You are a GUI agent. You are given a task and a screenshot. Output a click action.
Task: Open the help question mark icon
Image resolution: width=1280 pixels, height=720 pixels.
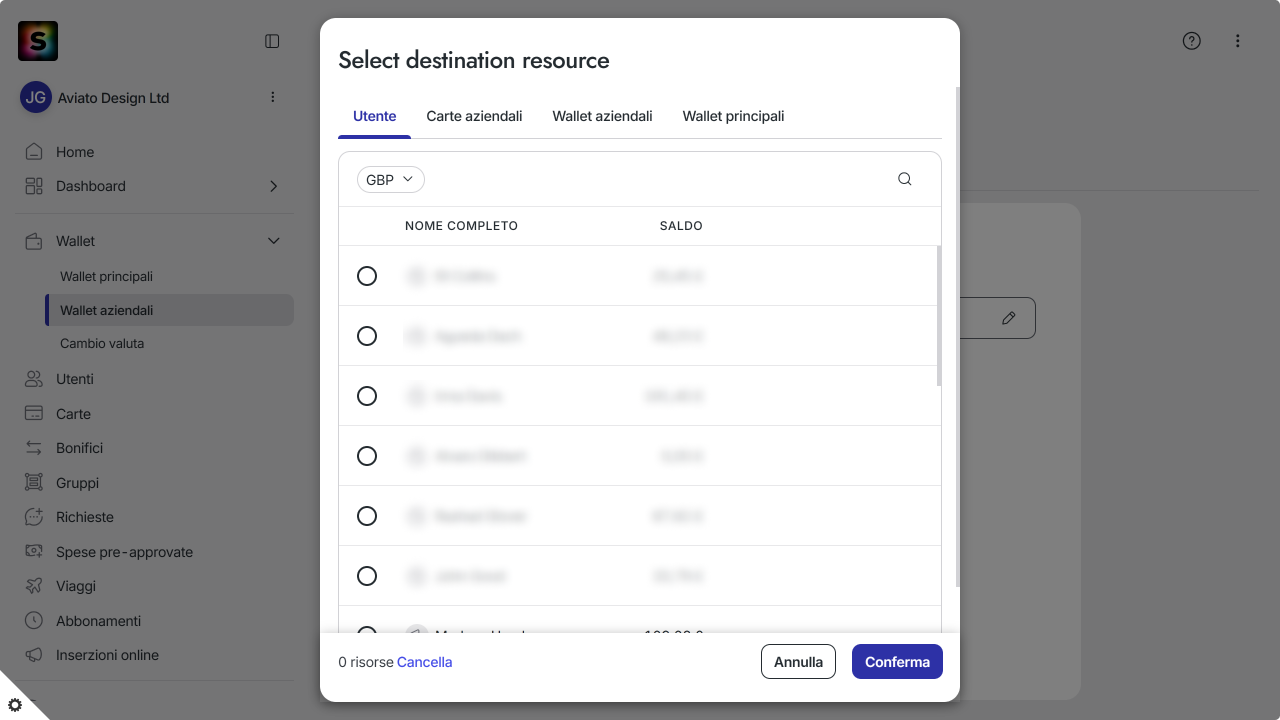tap(1191, 41)
